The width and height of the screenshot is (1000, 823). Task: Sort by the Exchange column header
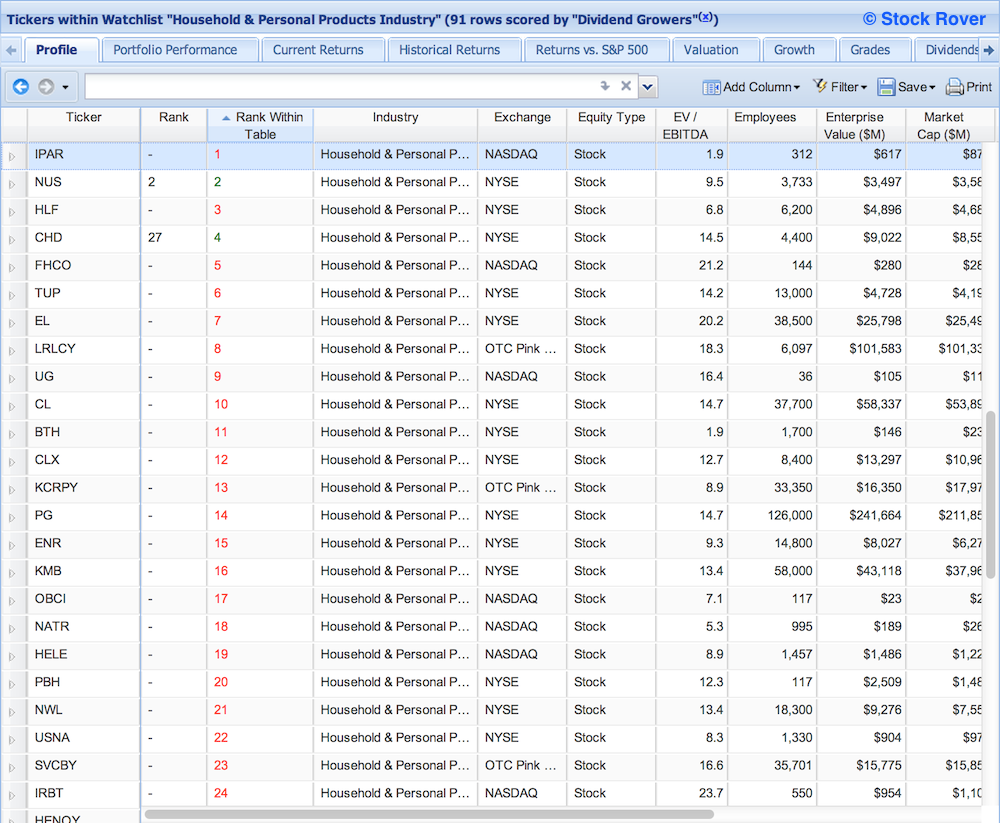[522, 125]
